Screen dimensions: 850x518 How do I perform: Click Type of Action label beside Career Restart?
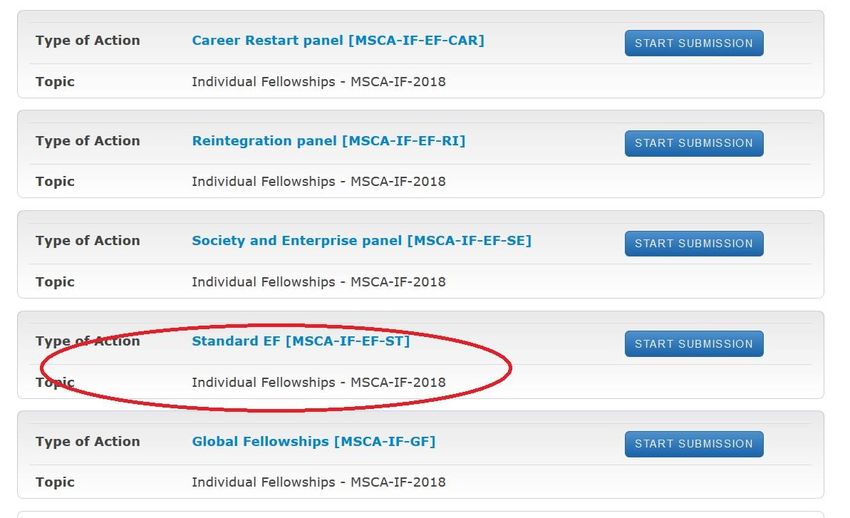(88, 41)
